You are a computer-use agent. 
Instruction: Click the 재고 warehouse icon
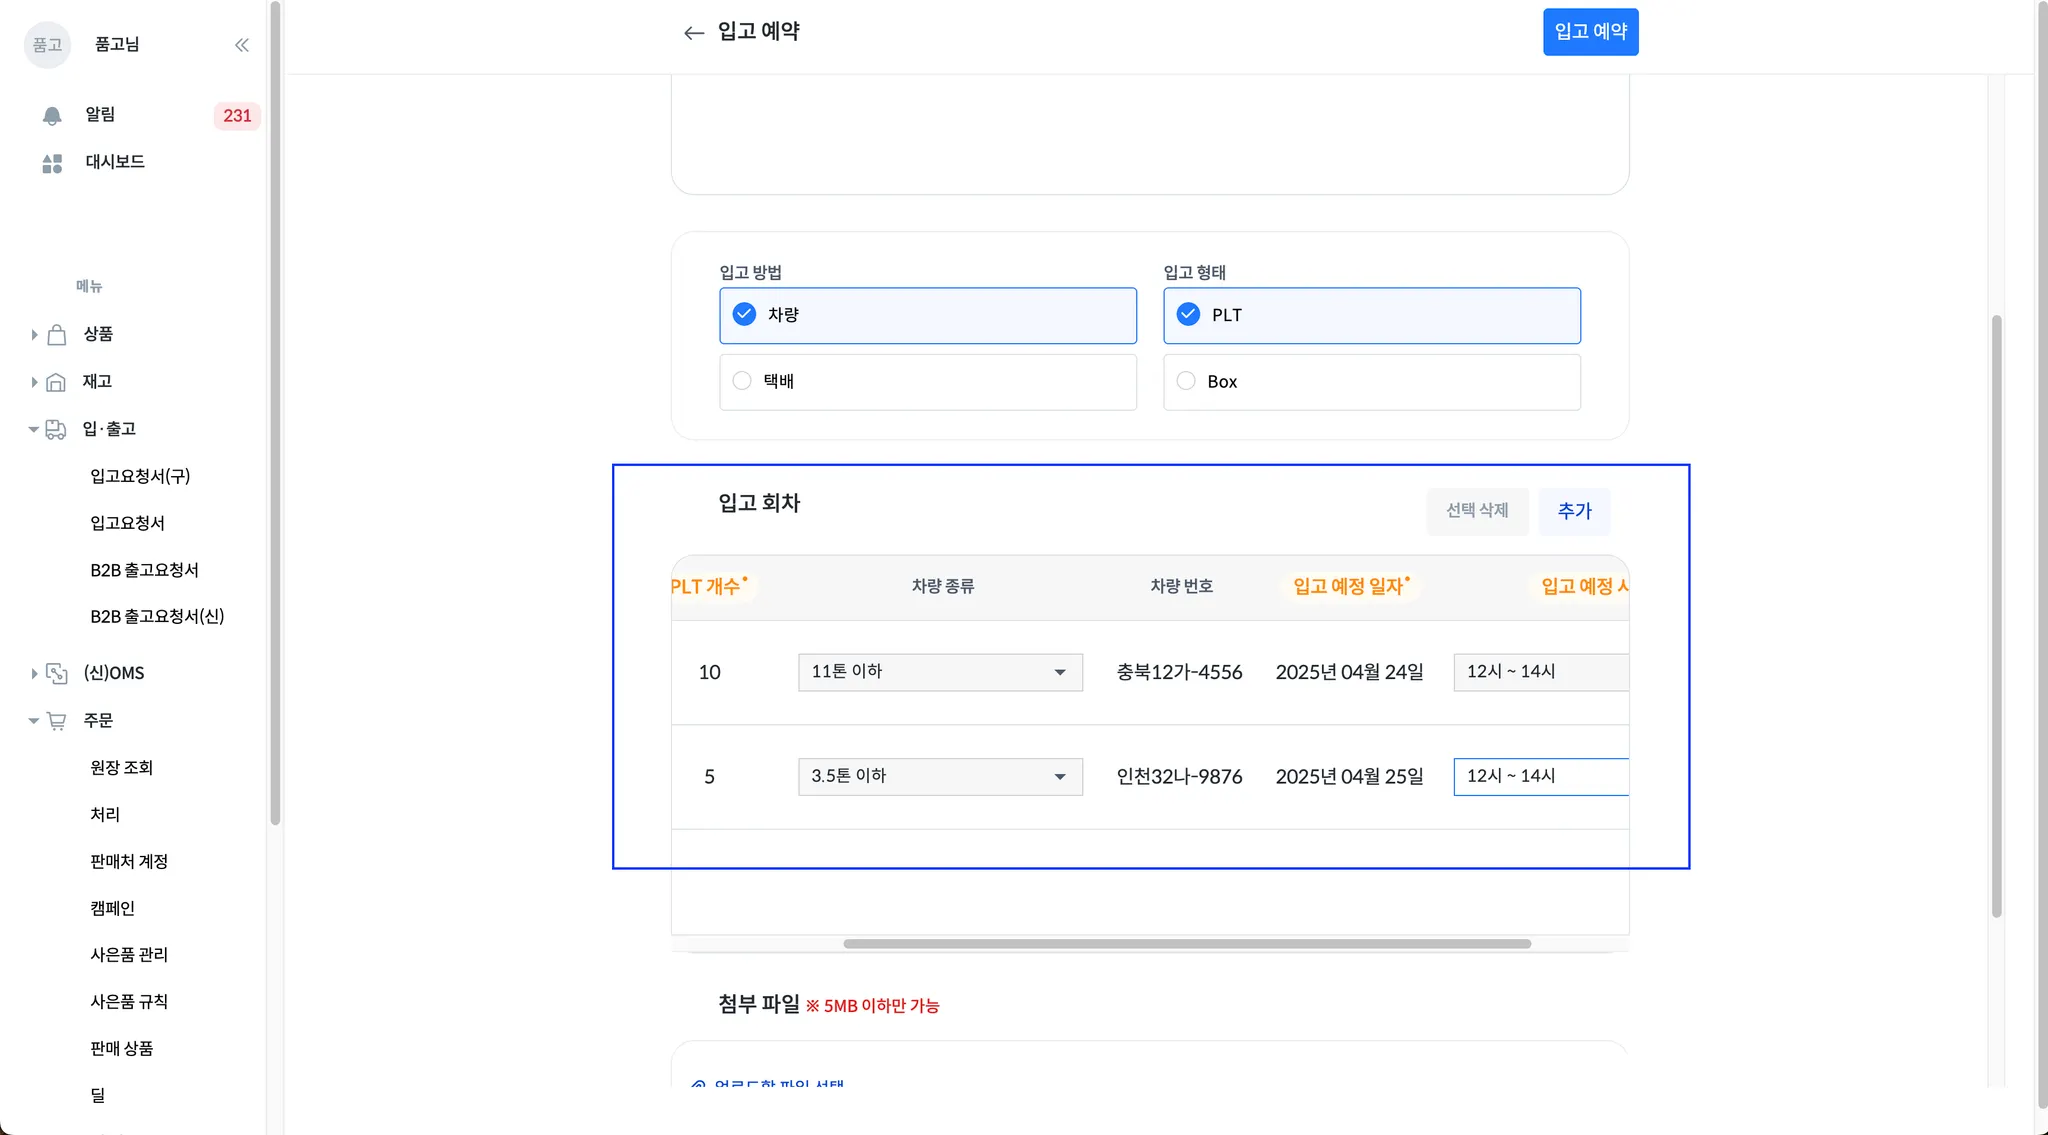pos(57,382)
